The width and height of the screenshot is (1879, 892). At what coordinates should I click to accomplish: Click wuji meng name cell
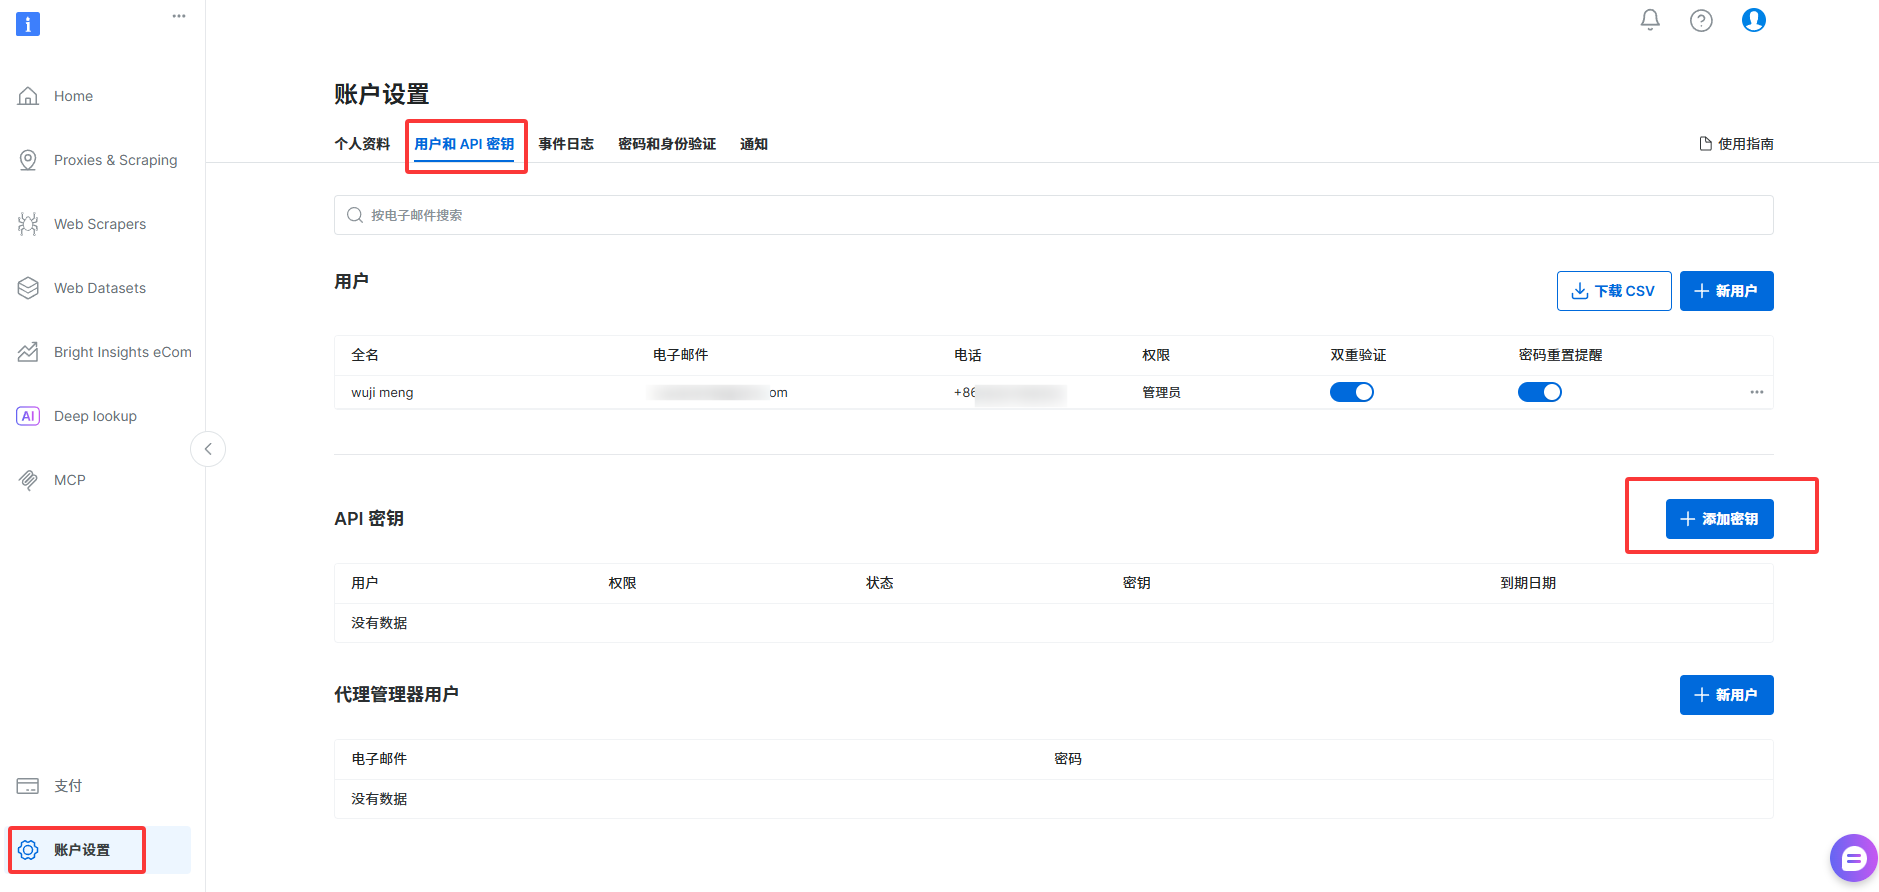[382, 393]
